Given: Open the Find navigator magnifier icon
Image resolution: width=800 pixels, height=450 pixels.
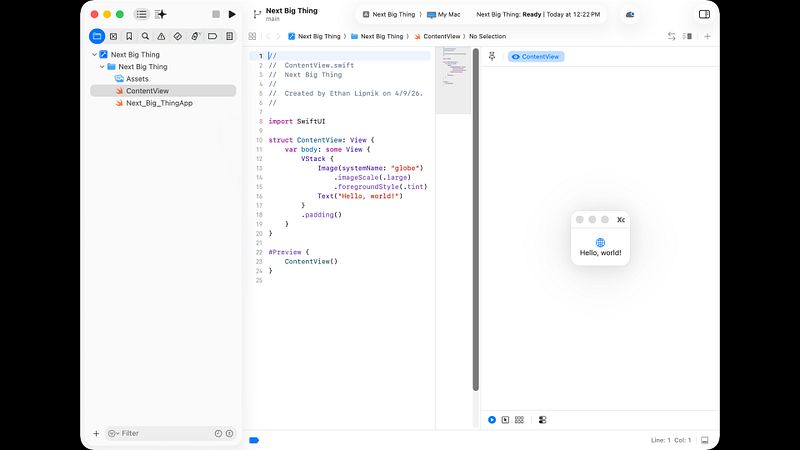Looking at the screenshot, I should click(145, 36).
